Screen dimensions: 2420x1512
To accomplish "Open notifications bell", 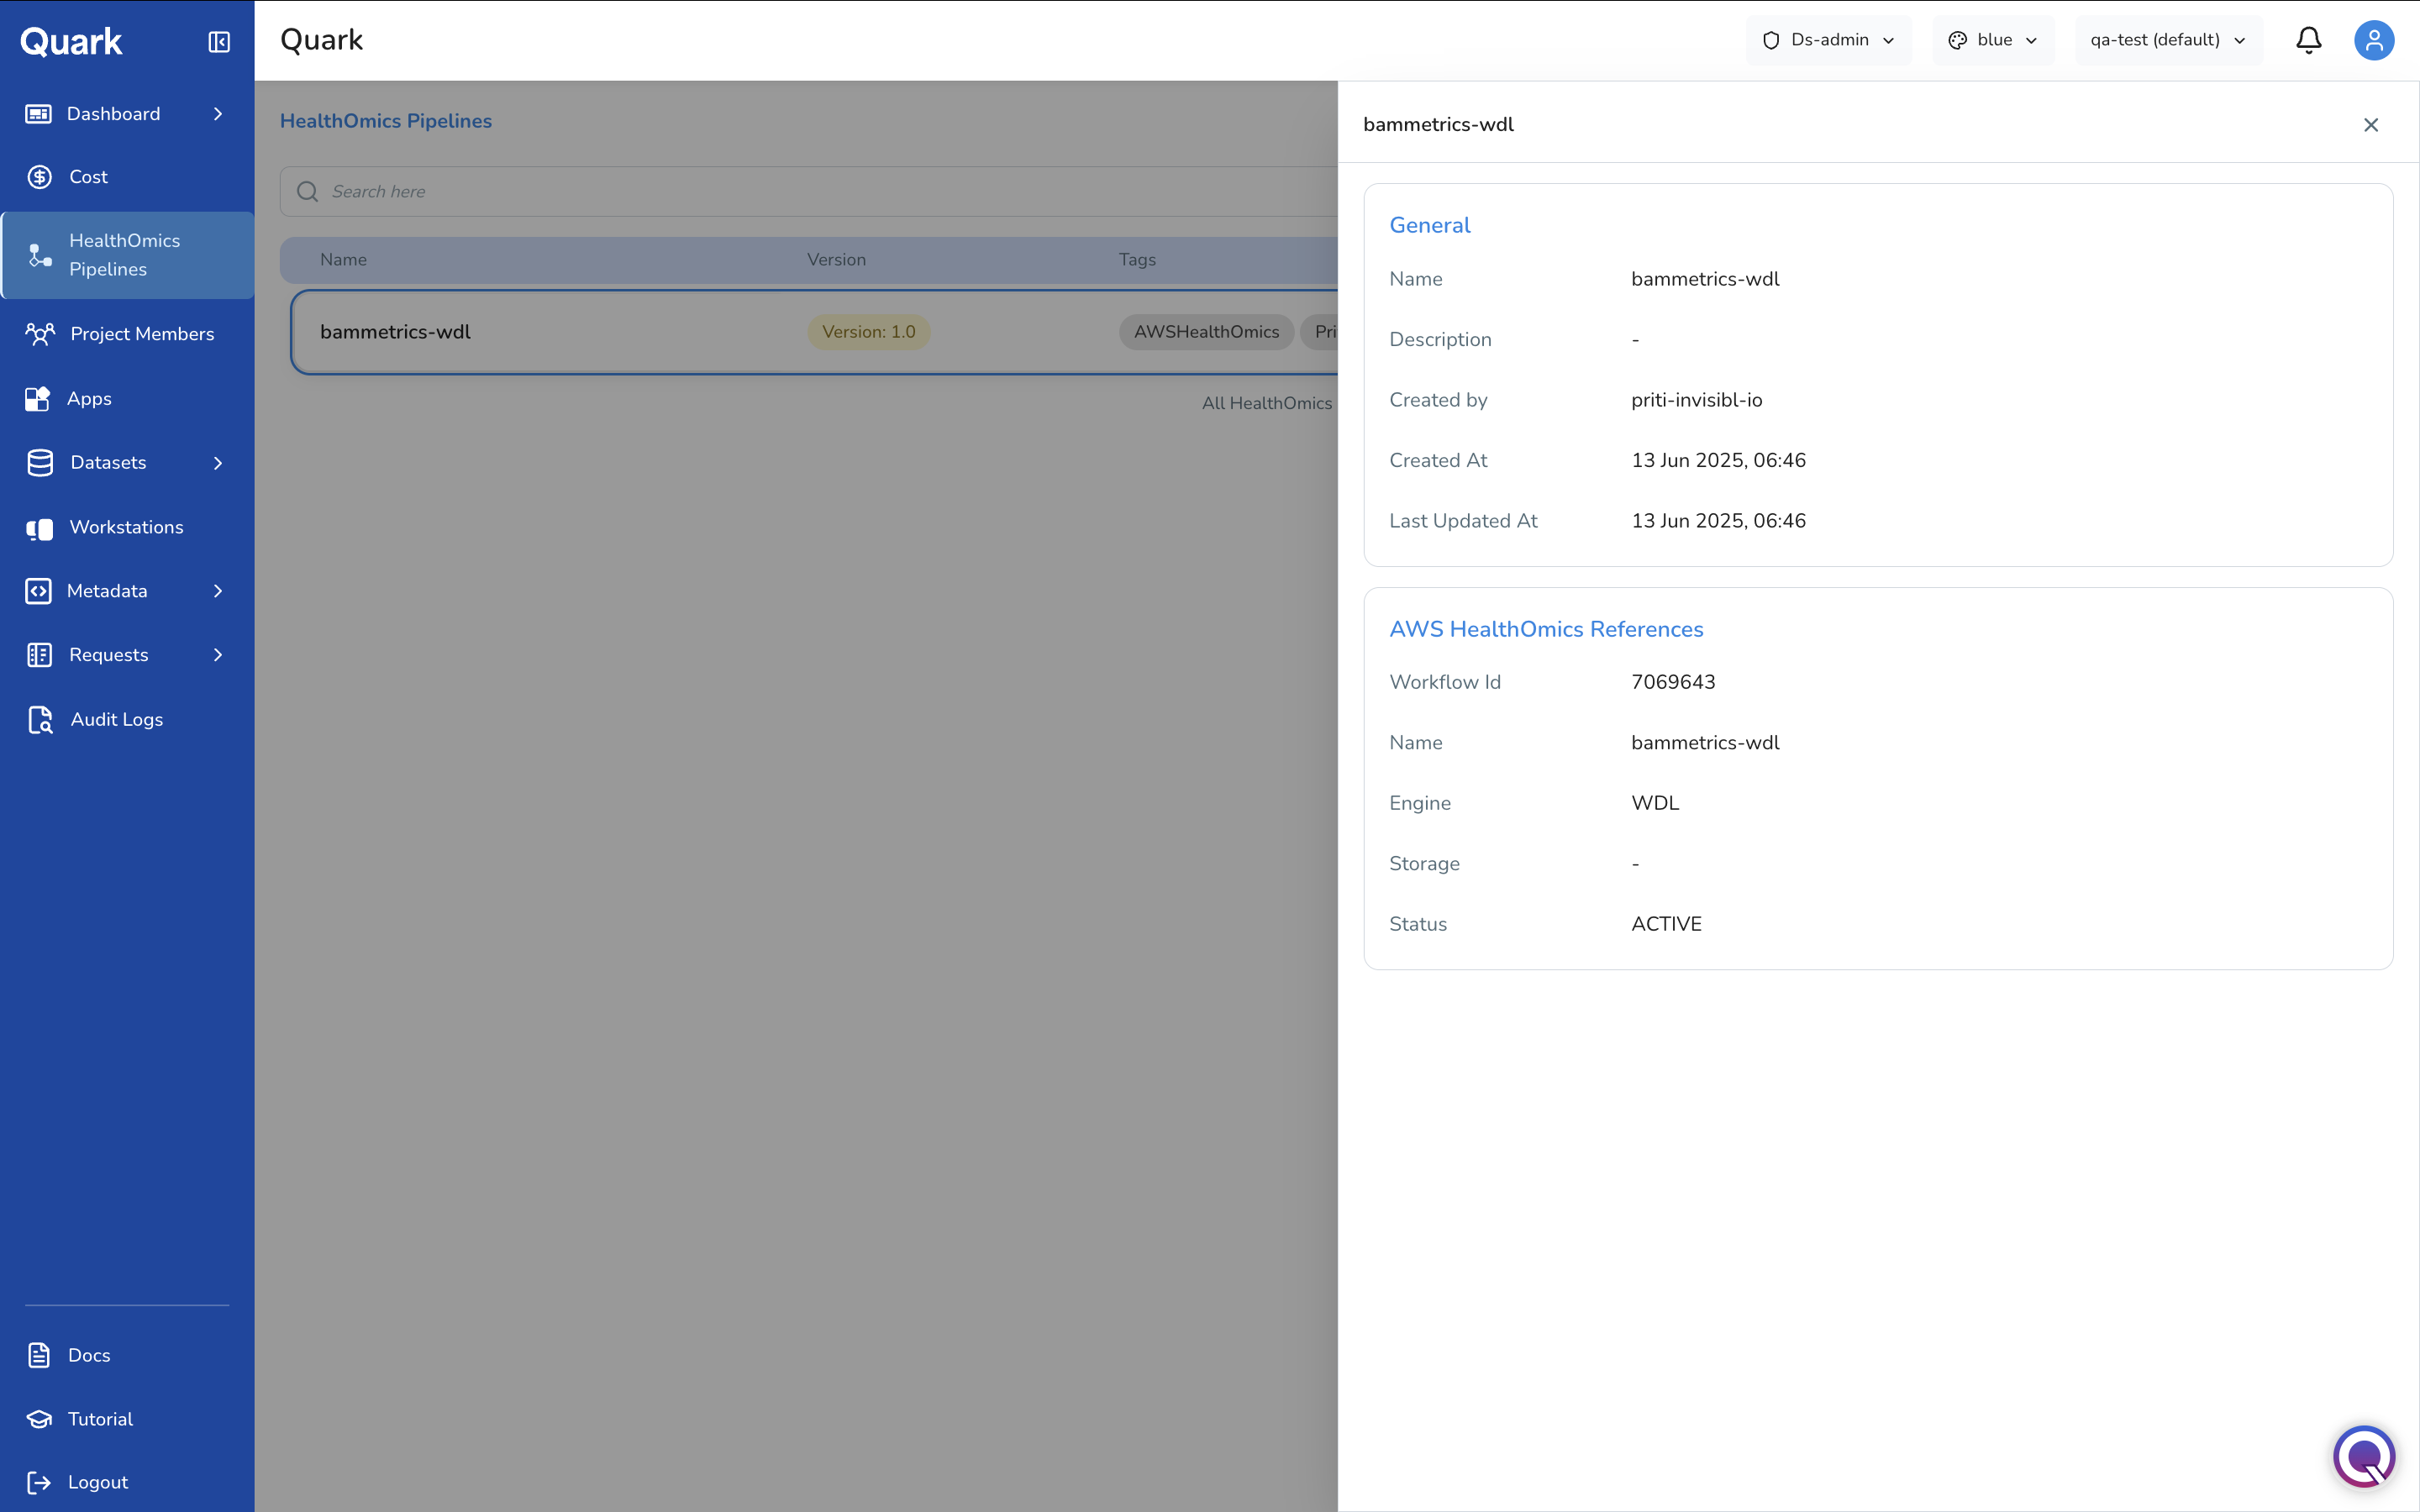I will point(2309,40).
